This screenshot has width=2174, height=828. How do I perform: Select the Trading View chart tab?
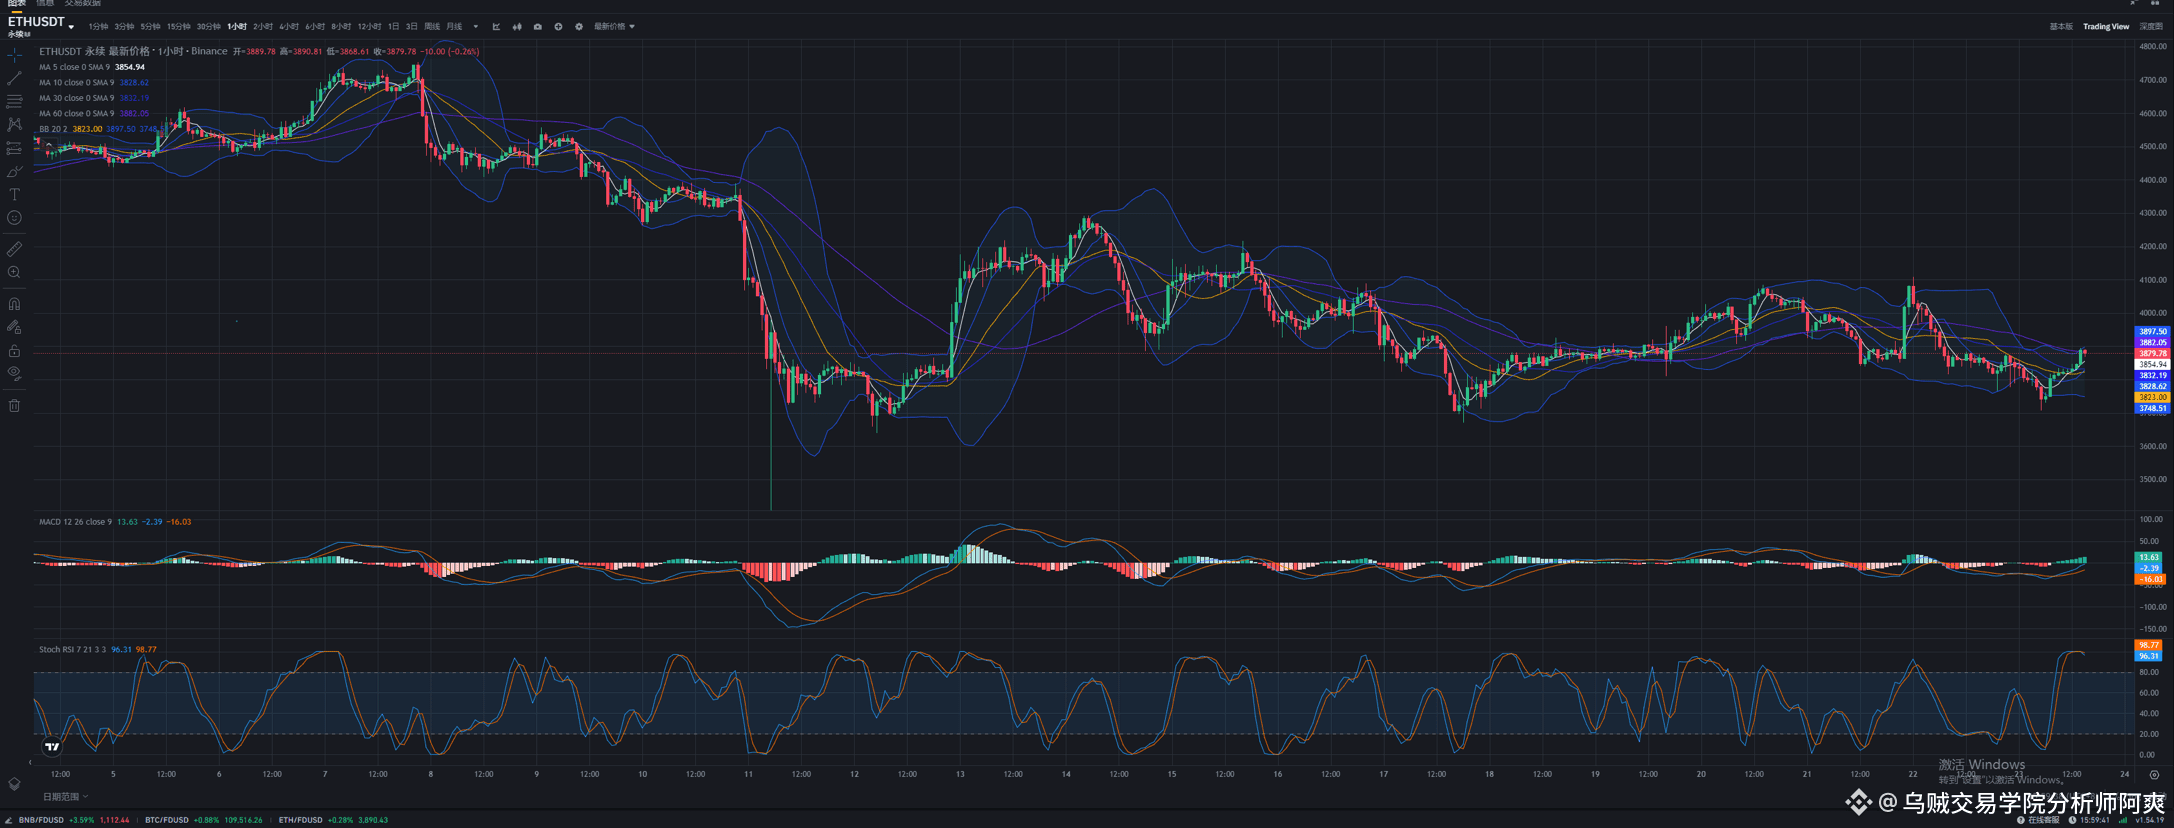(x=2106, y=27)
